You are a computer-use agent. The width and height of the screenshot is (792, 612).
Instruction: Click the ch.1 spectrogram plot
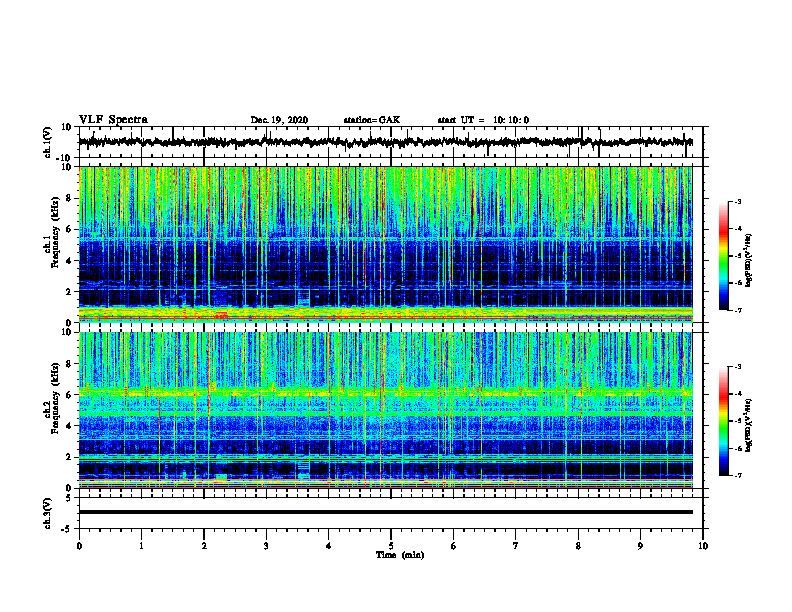(385, 244)
